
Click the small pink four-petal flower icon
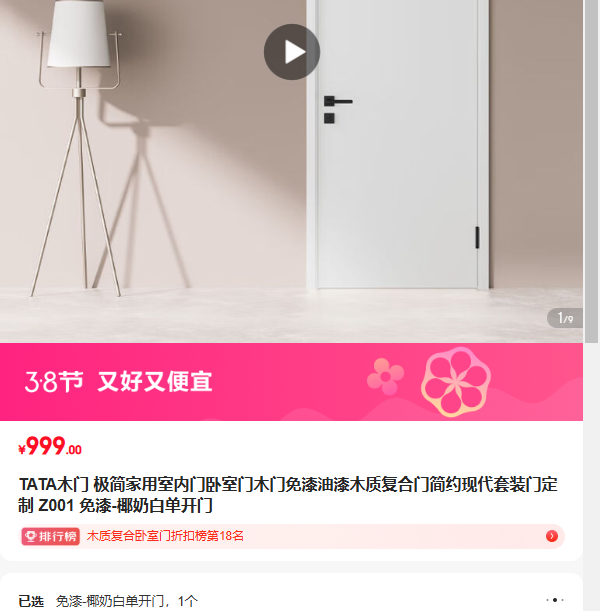point(385,376)
